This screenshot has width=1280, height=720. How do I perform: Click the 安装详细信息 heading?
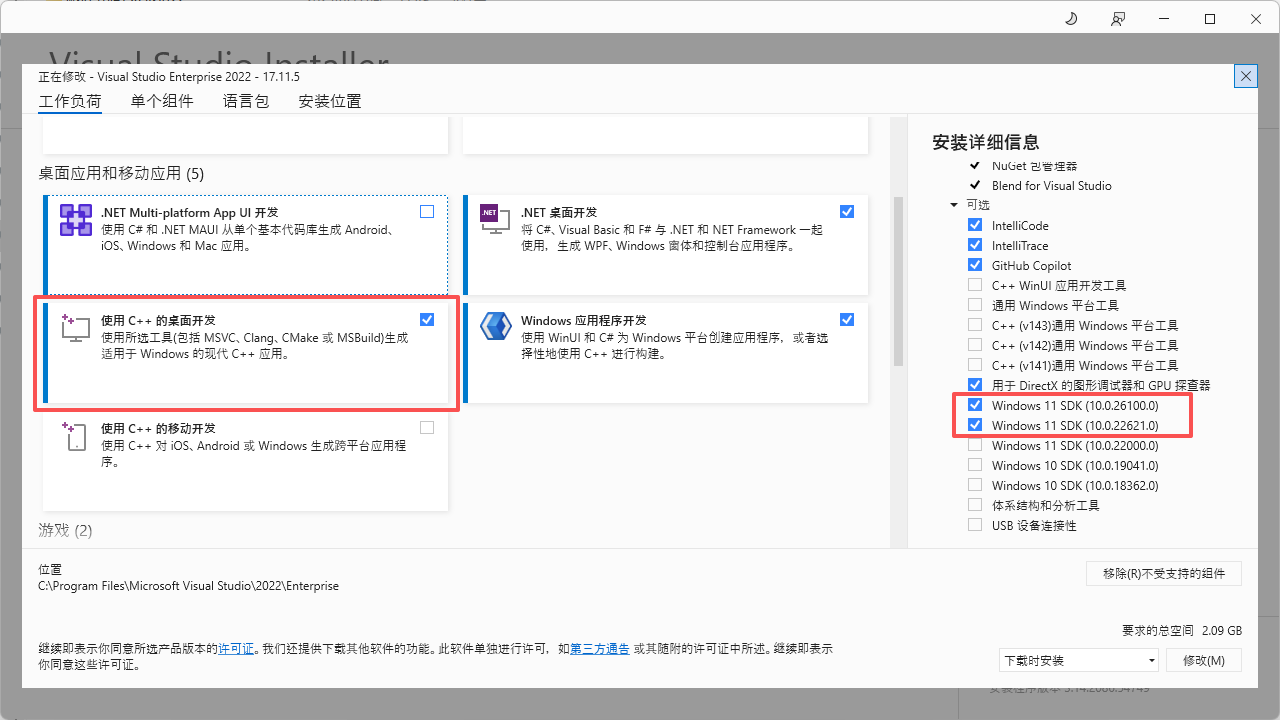[986, 142]
